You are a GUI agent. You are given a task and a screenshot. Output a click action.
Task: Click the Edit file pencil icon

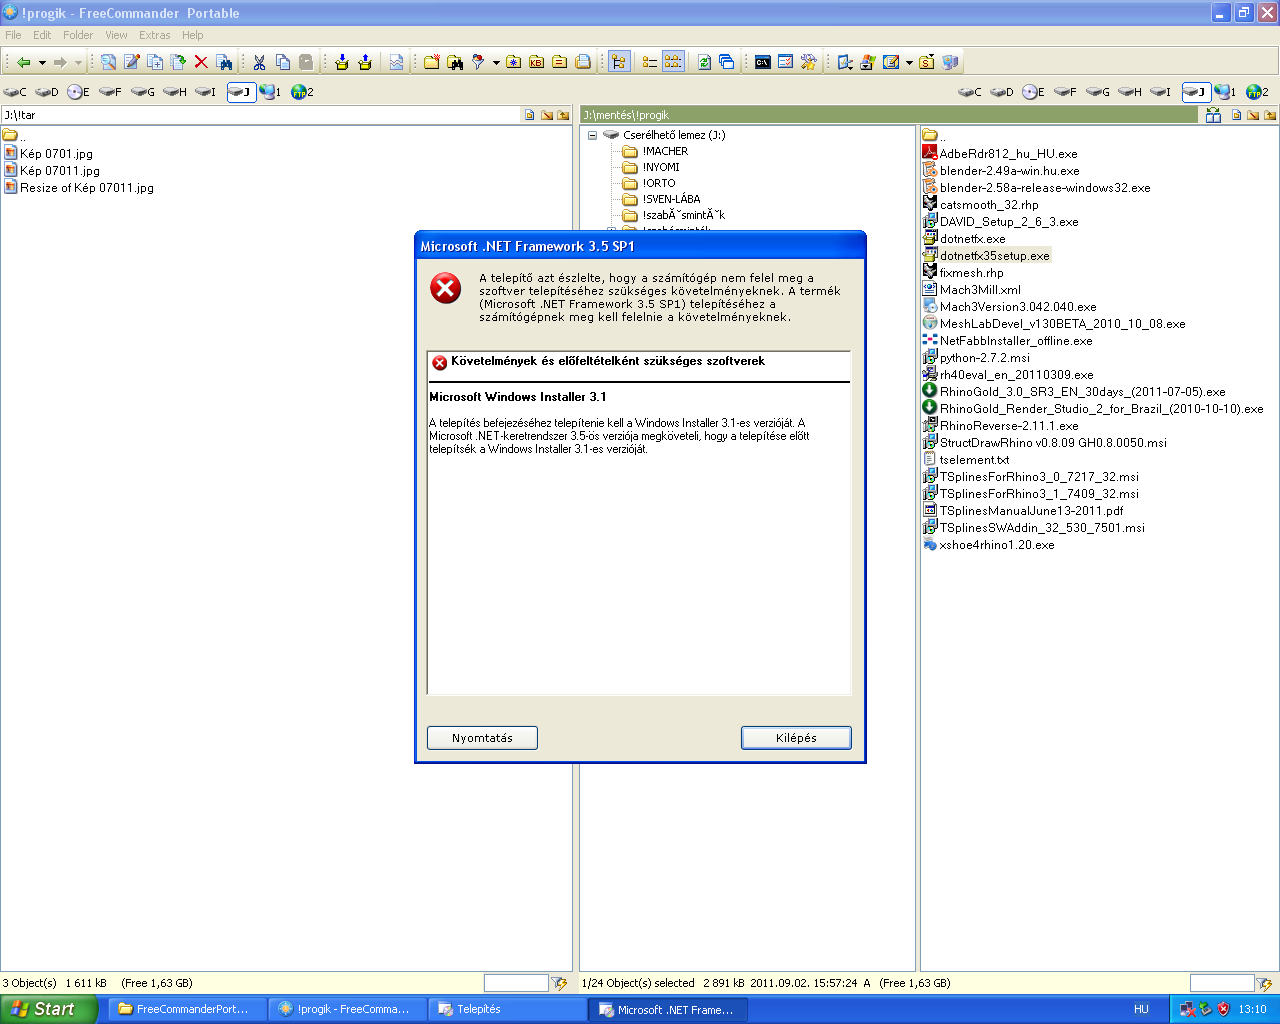pyautogui.click(x=131, y=62)
